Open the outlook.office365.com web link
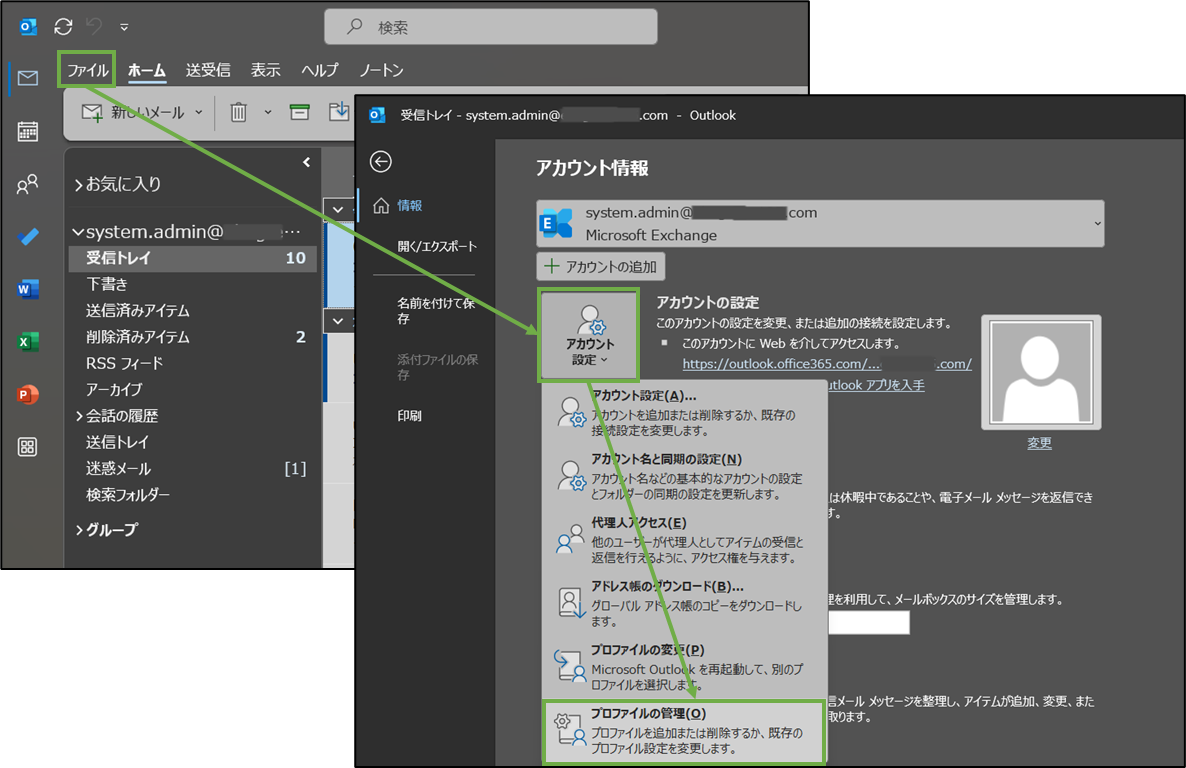Screen dimensions: 1186x768 tap(827, 364)
